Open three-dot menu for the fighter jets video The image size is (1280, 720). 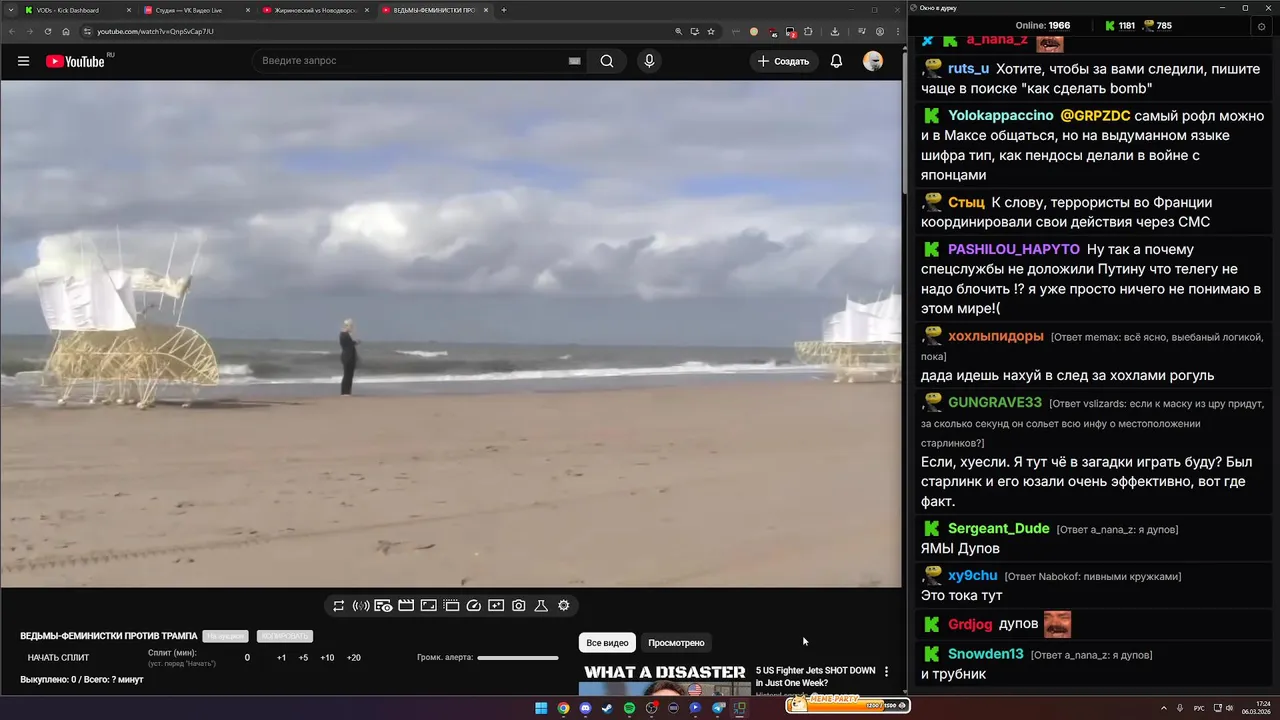pos(886,672)
